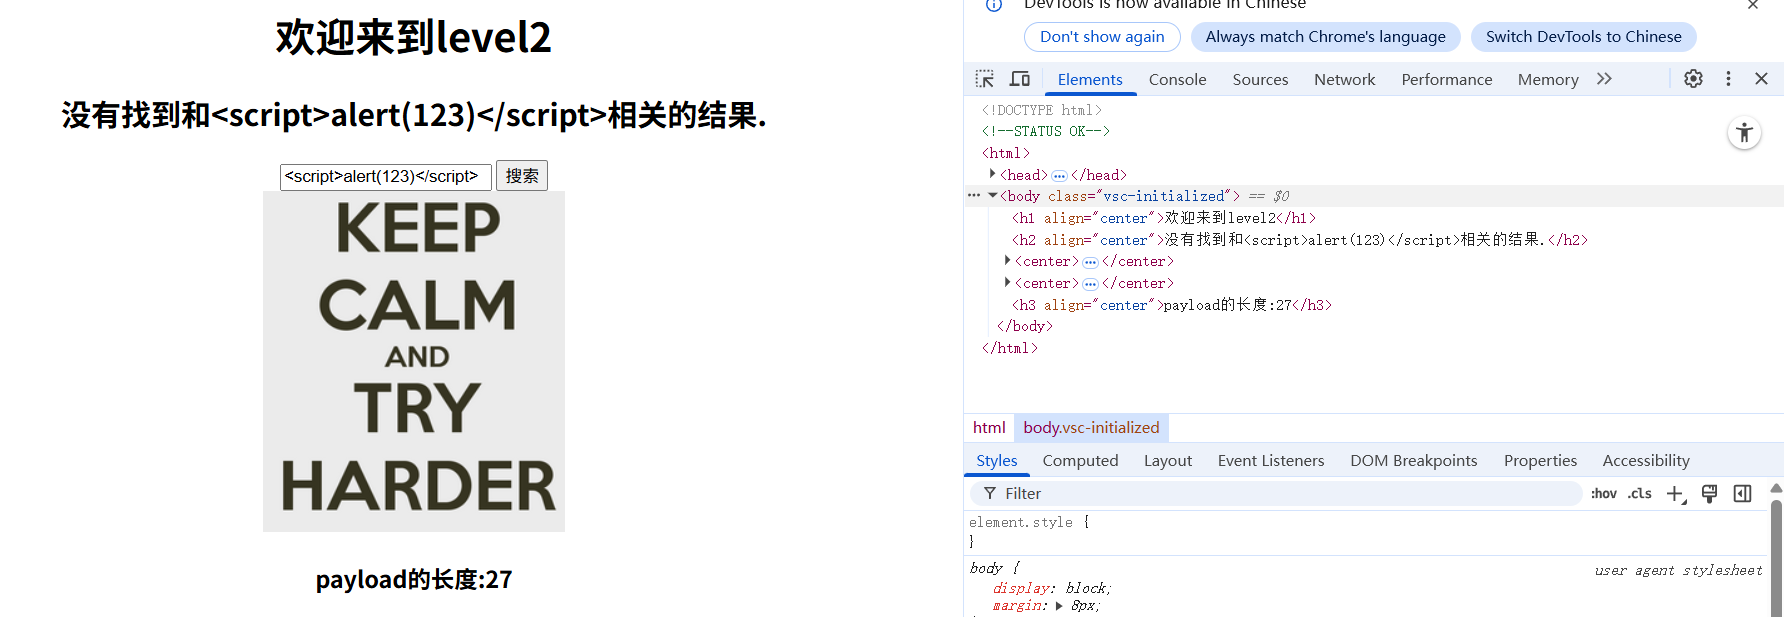The image size is (1784, 617).
Task: Open the DevTools three-dot customize menu
Action: tap(1728, 79)
